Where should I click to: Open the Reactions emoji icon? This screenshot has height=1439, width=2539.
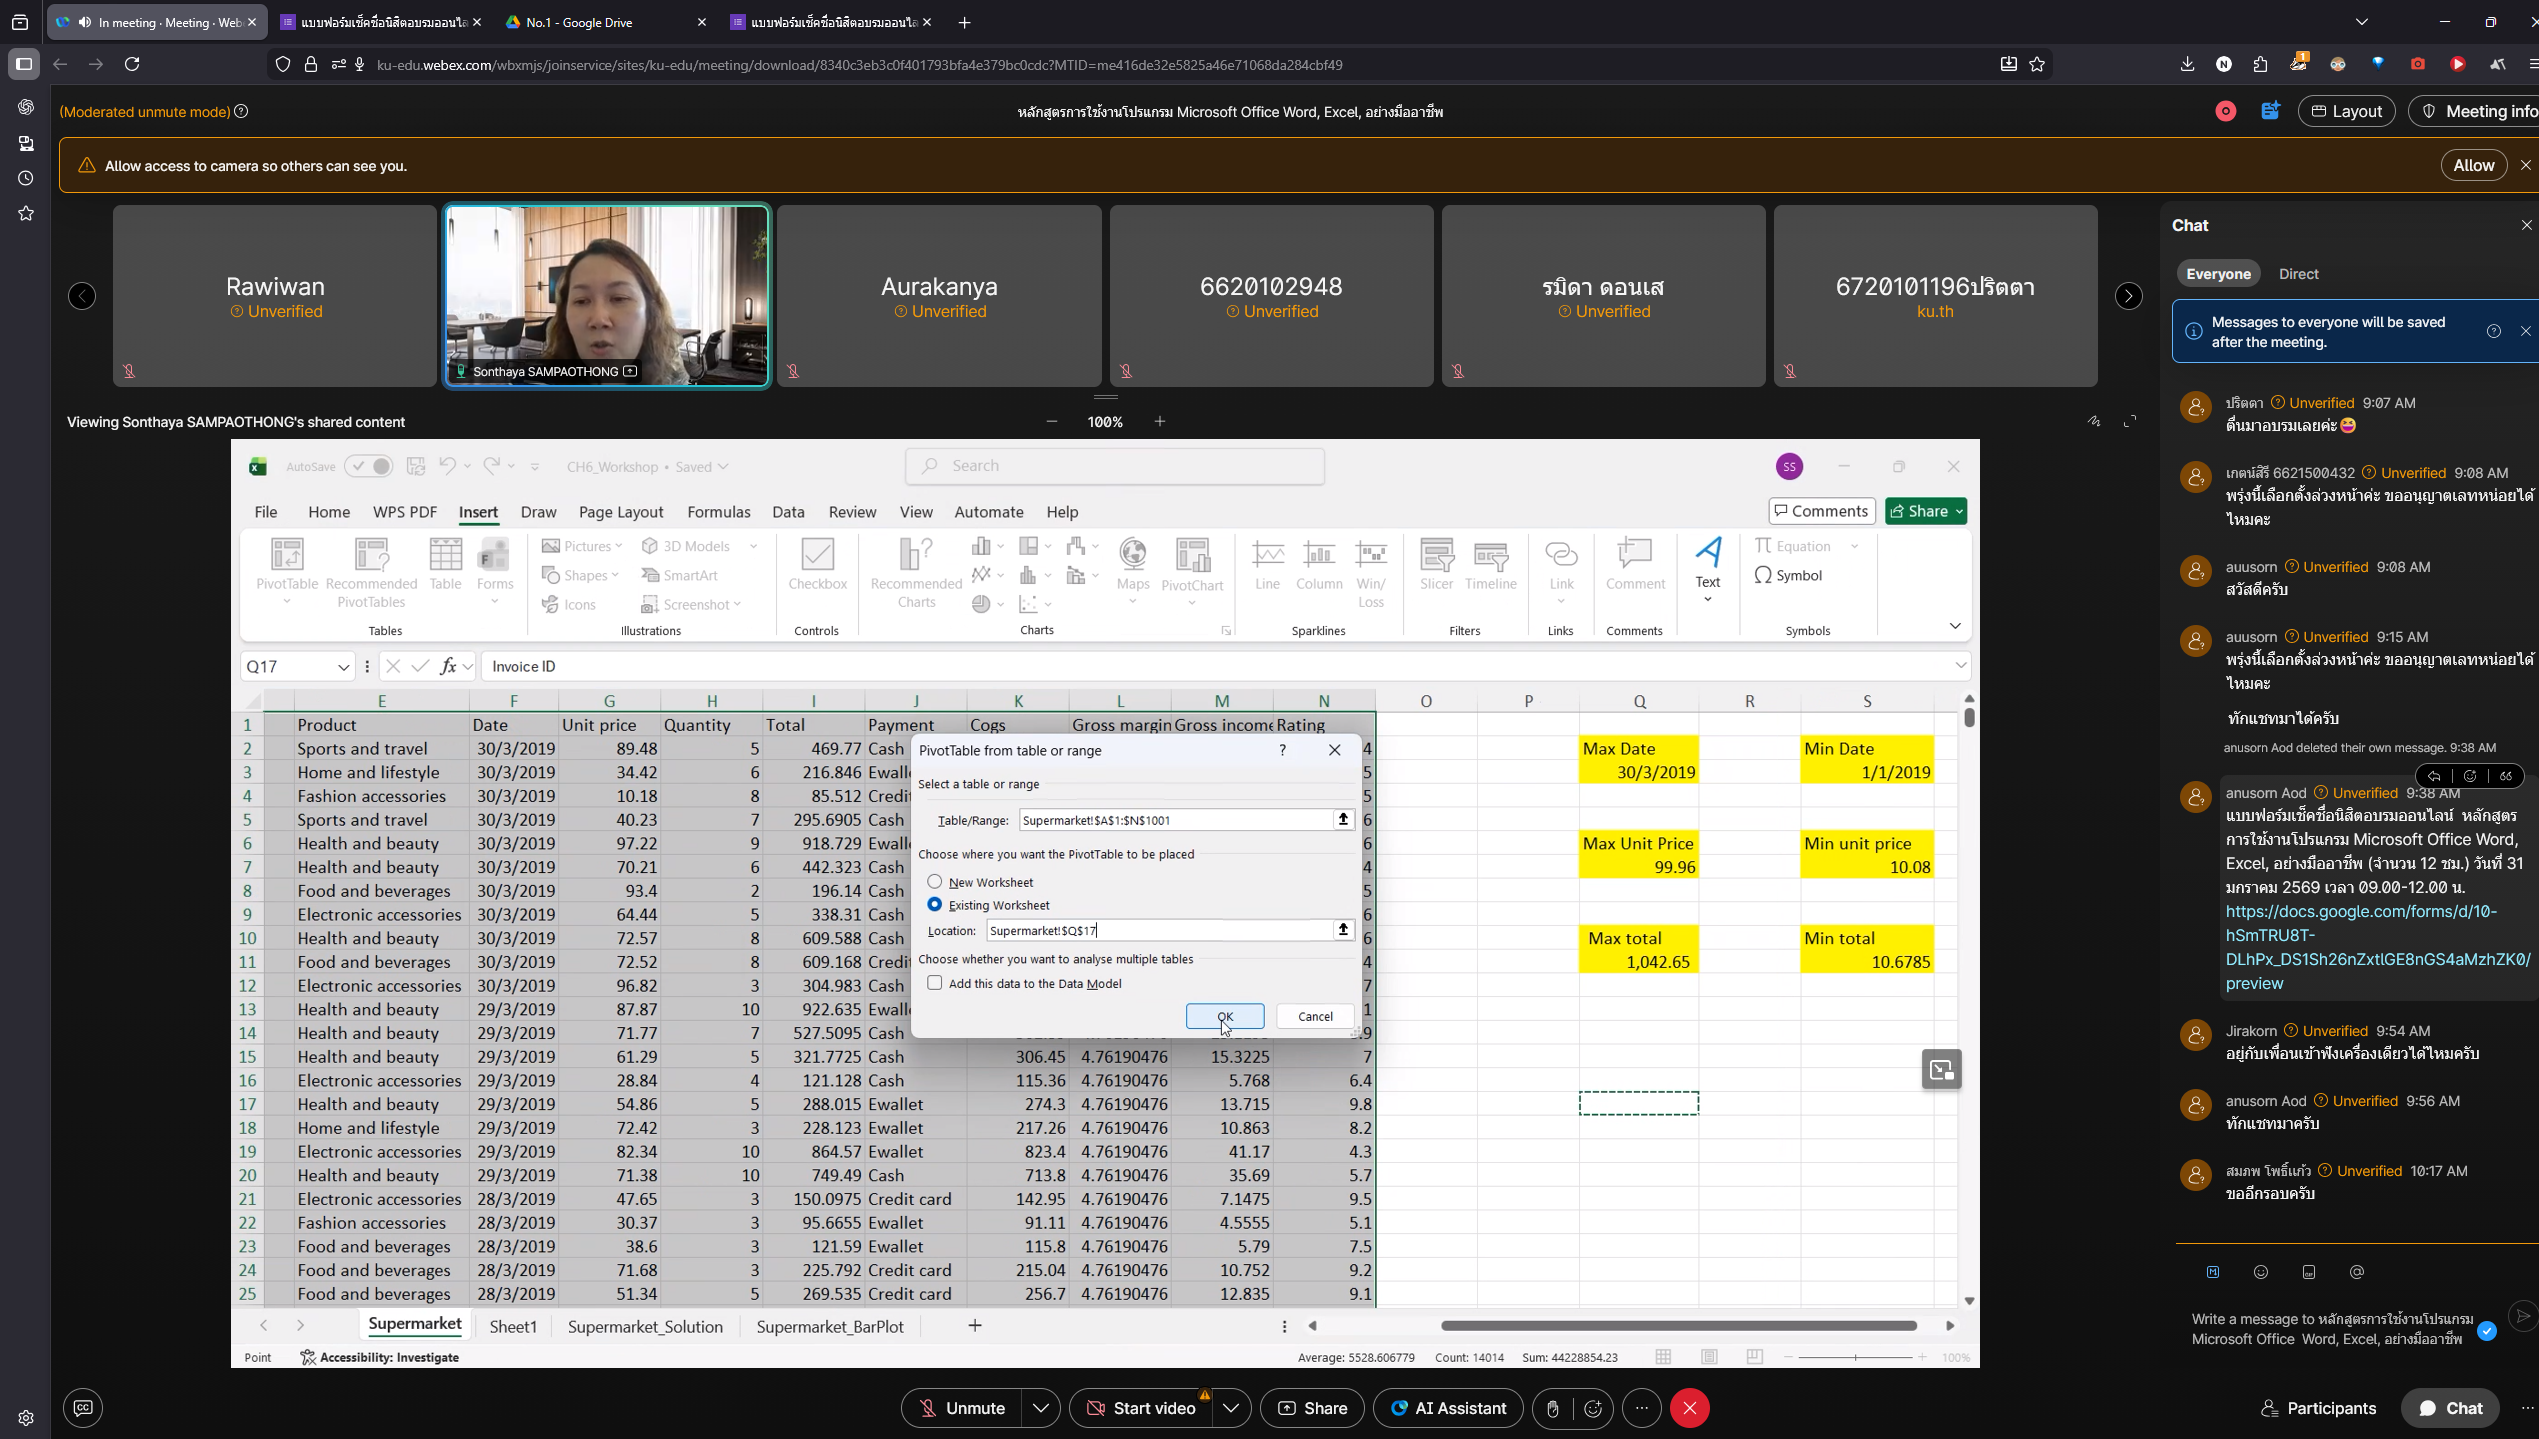tap(1593, 1408)
